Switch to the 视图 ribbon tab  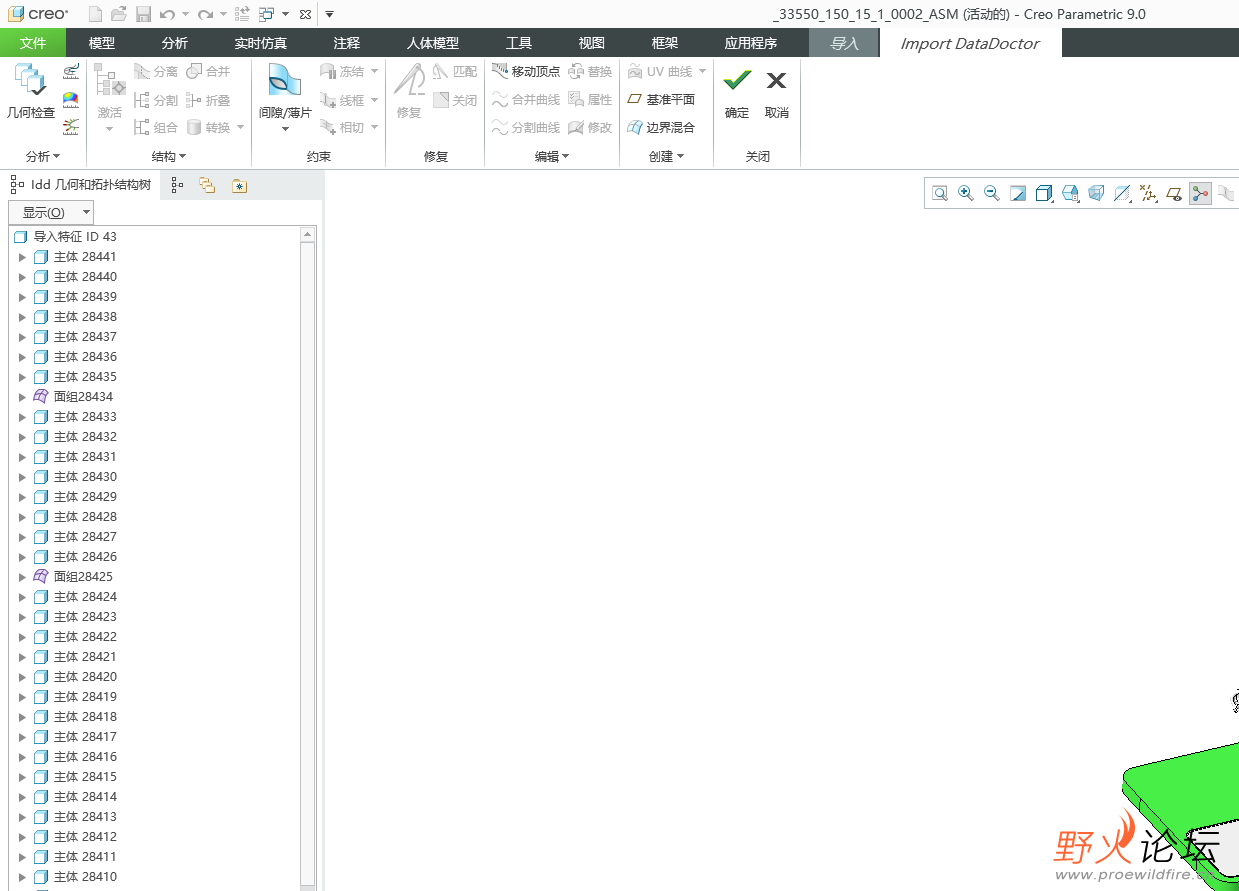click(x=592, y=43)
